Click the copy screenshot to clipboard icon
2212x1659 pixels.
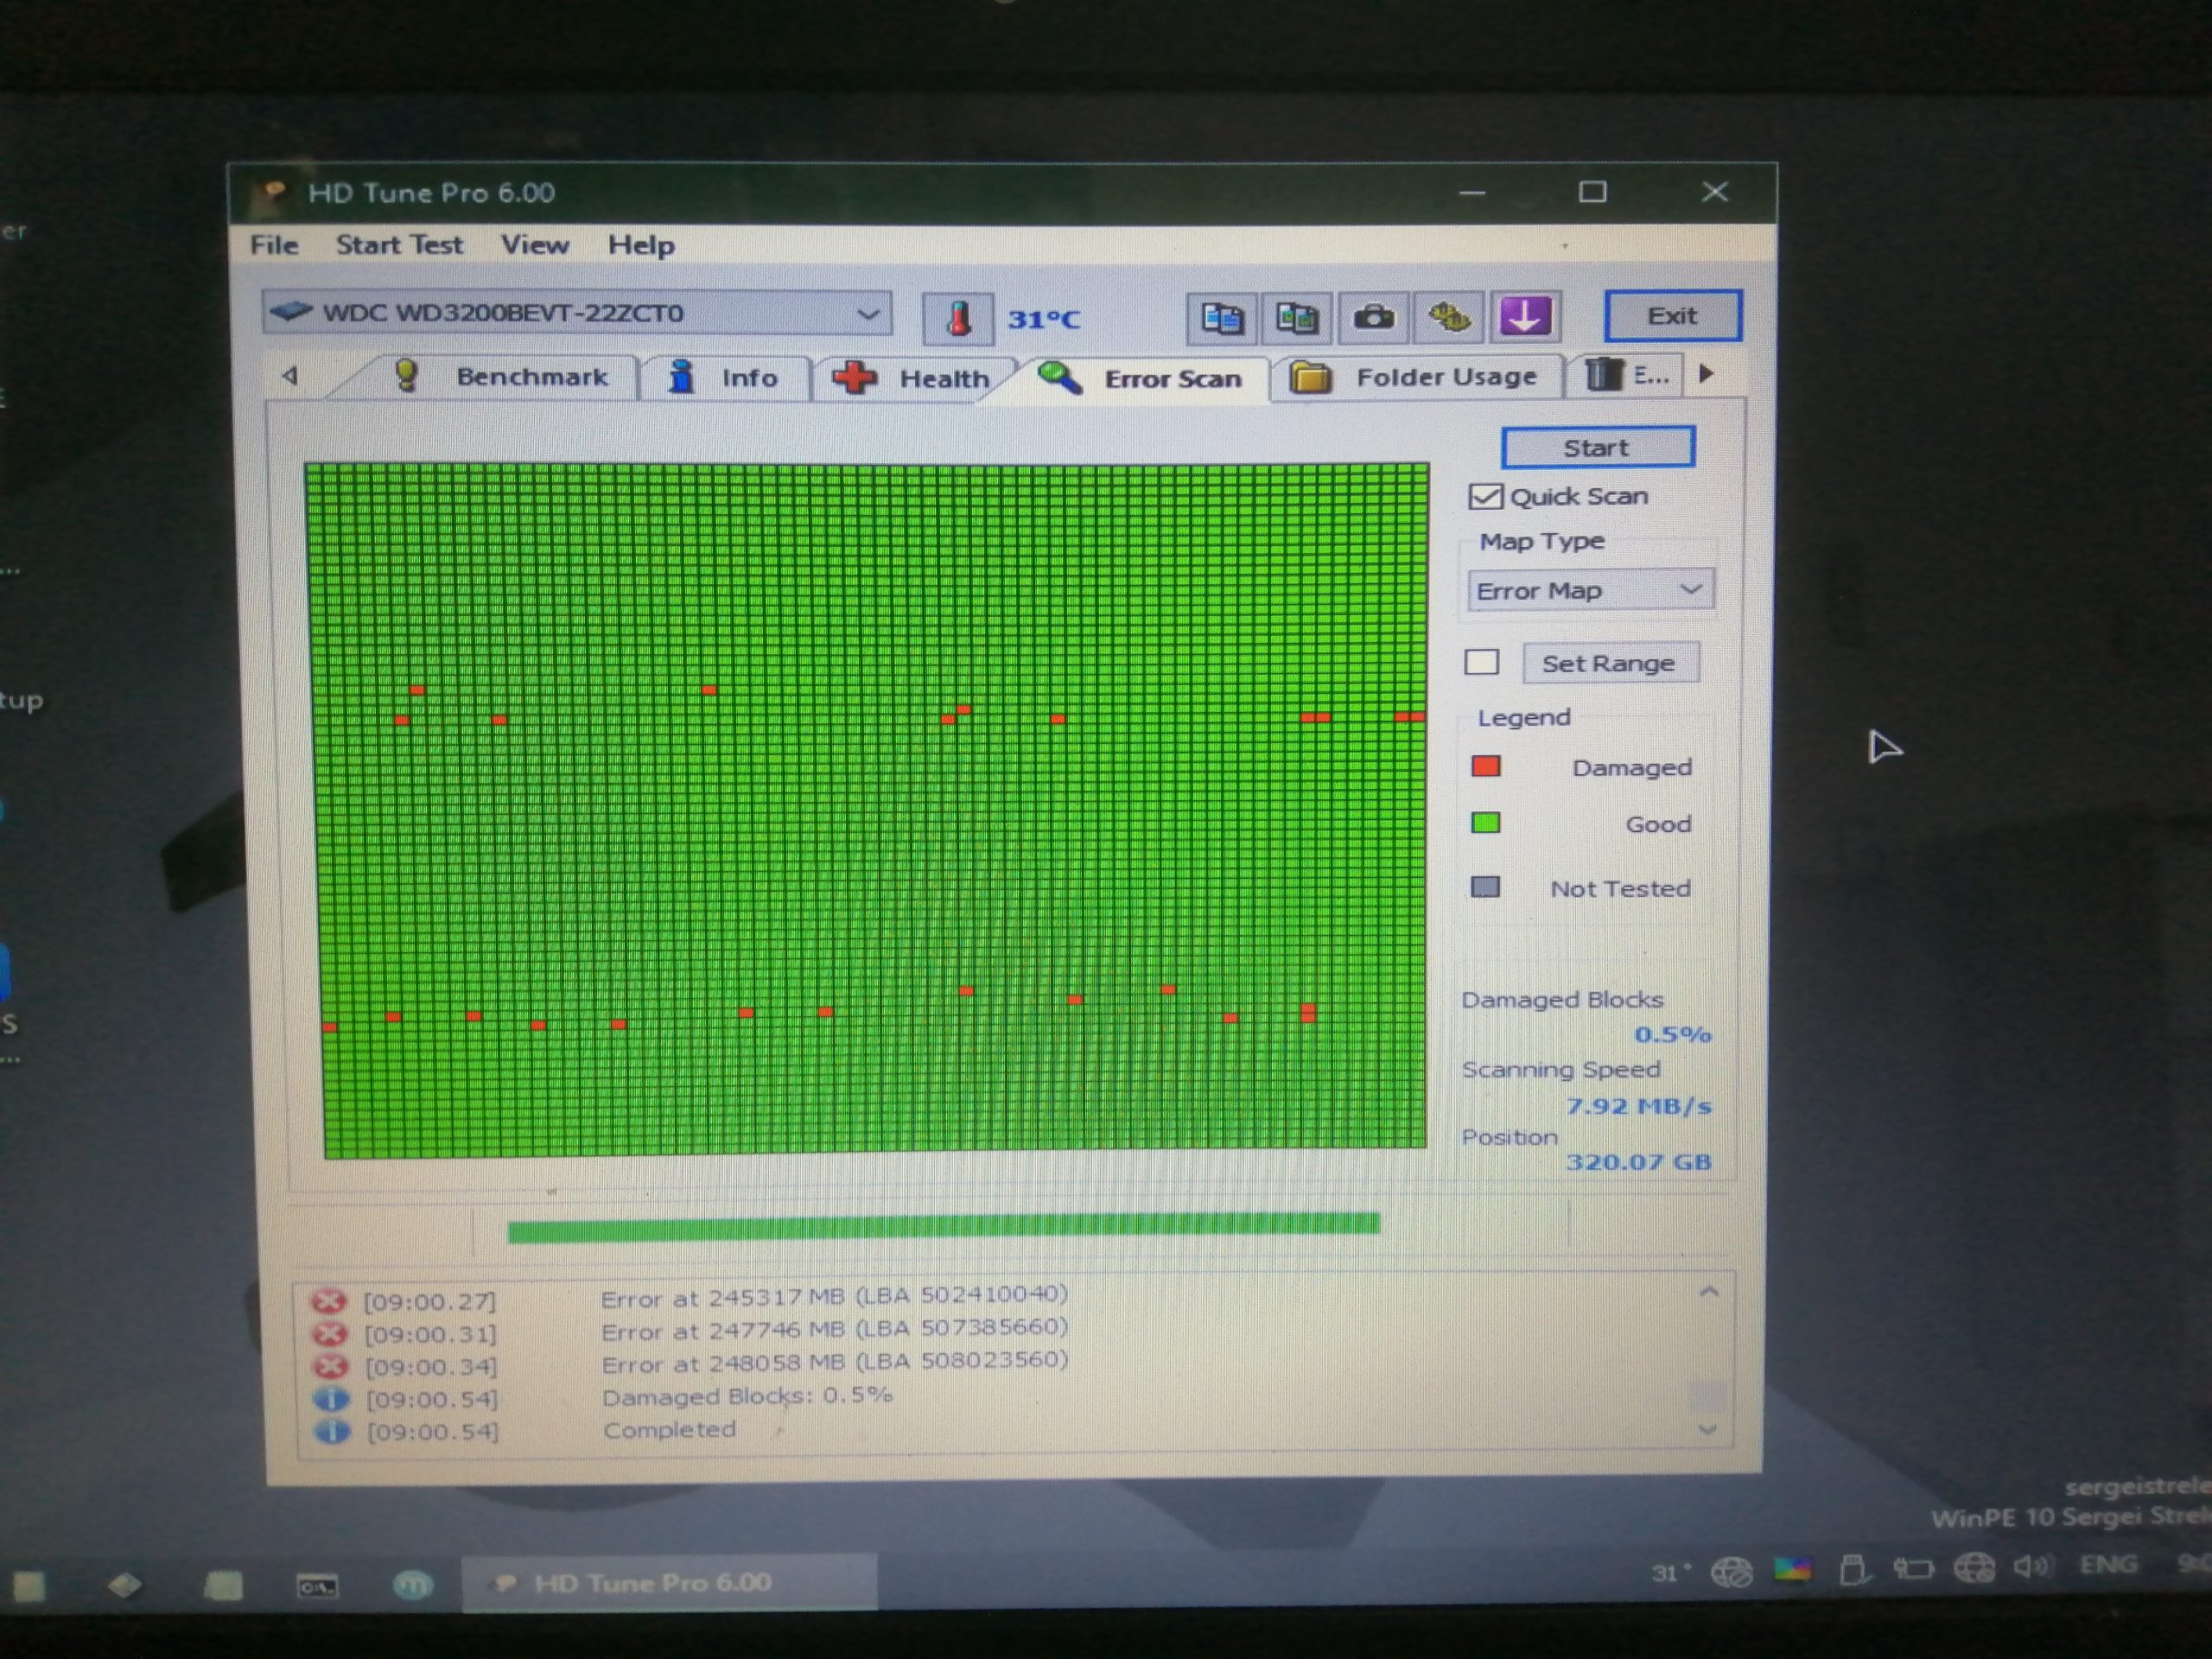pos(1296,318)
